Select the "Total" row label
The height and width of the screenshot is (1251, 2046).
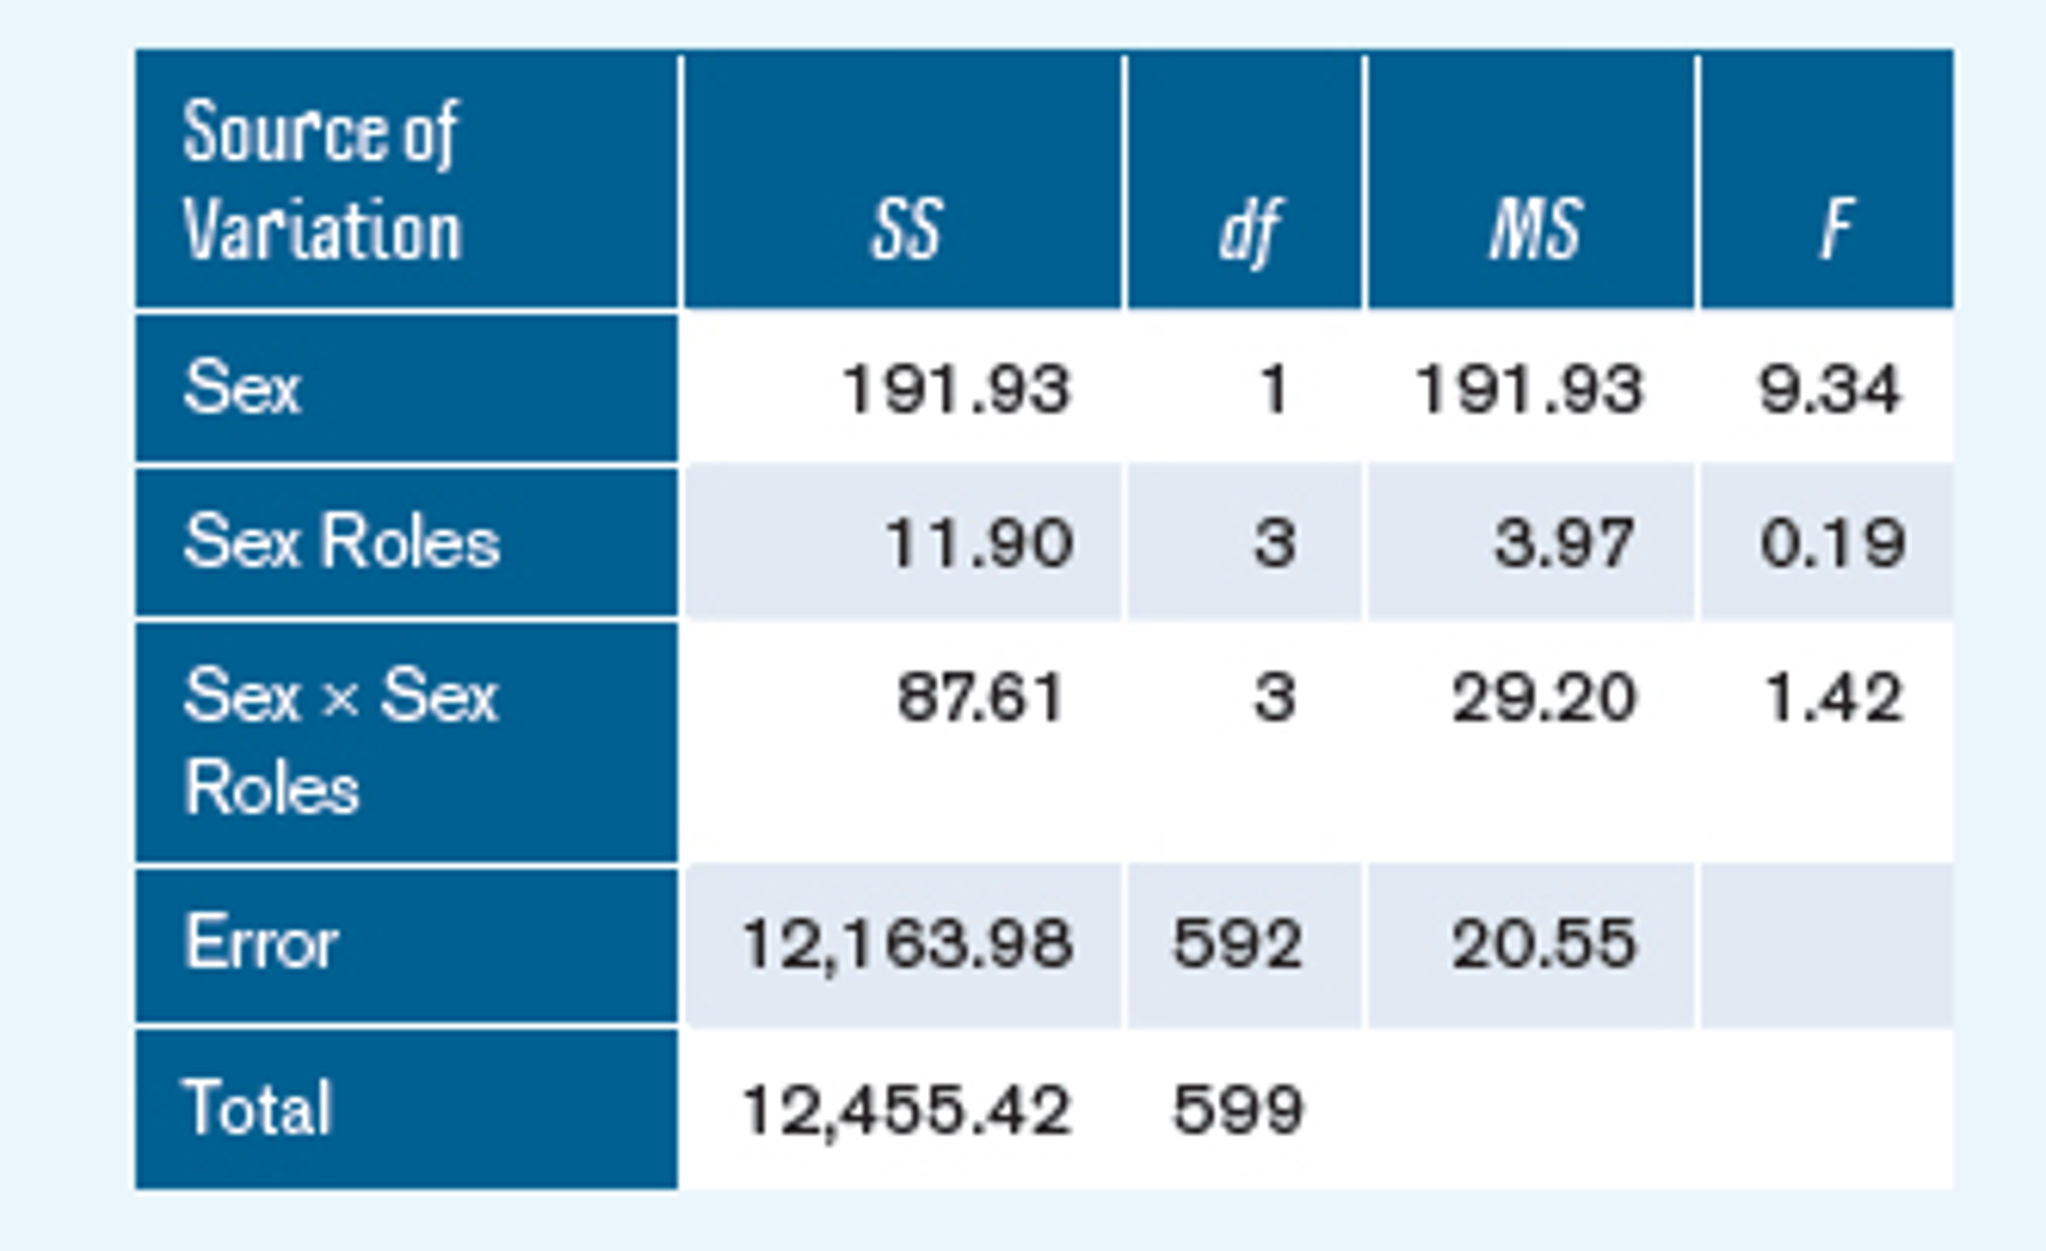point(256,1108)
